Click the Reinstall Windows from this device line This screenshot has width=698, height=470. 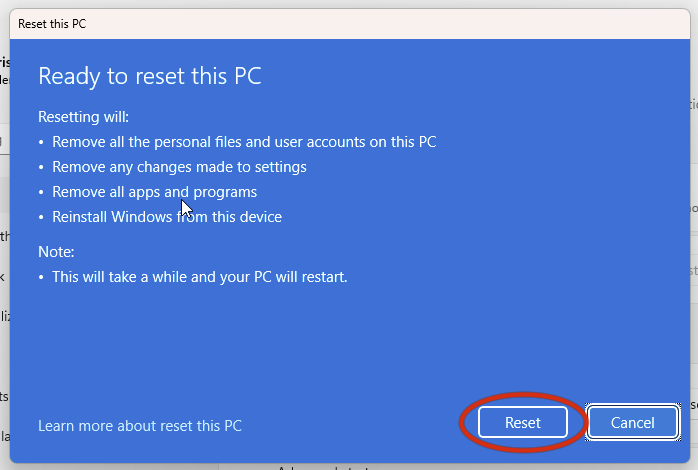click(167, 217)
